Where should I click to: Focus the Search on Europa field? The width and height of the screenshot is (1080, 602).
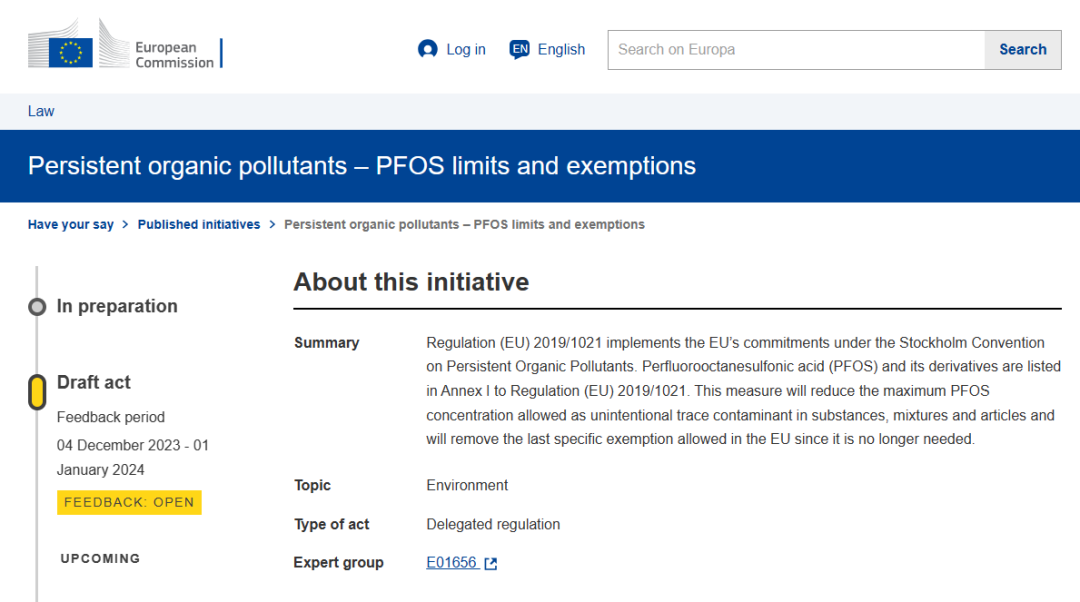click(796, 49)
